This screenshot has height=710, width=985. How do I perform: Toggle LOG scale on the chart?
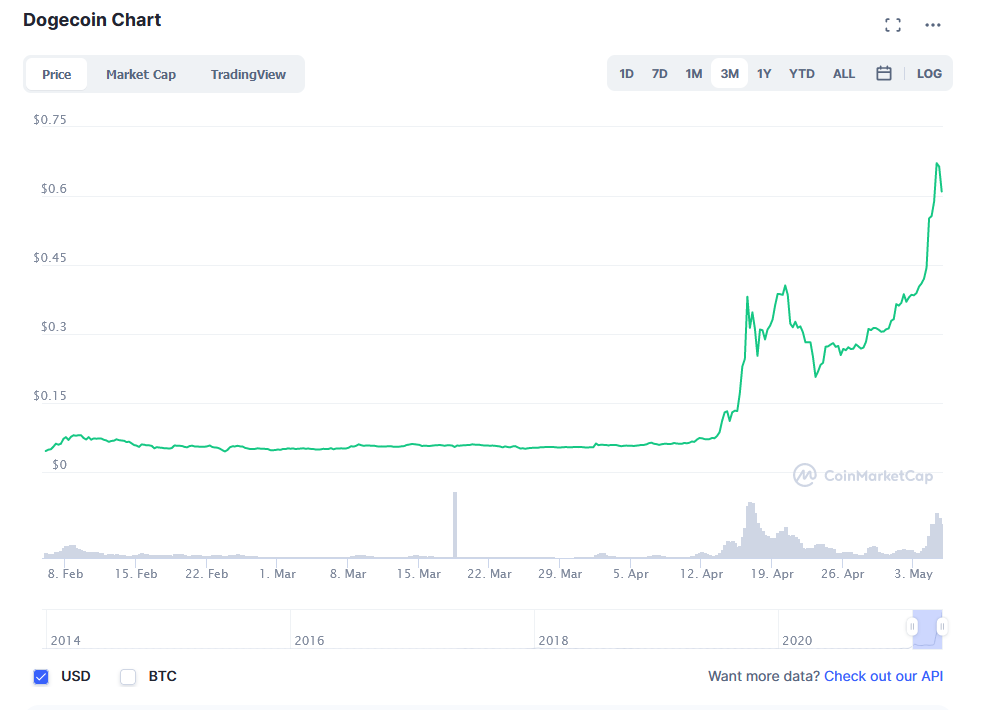(x=929, y=74)
